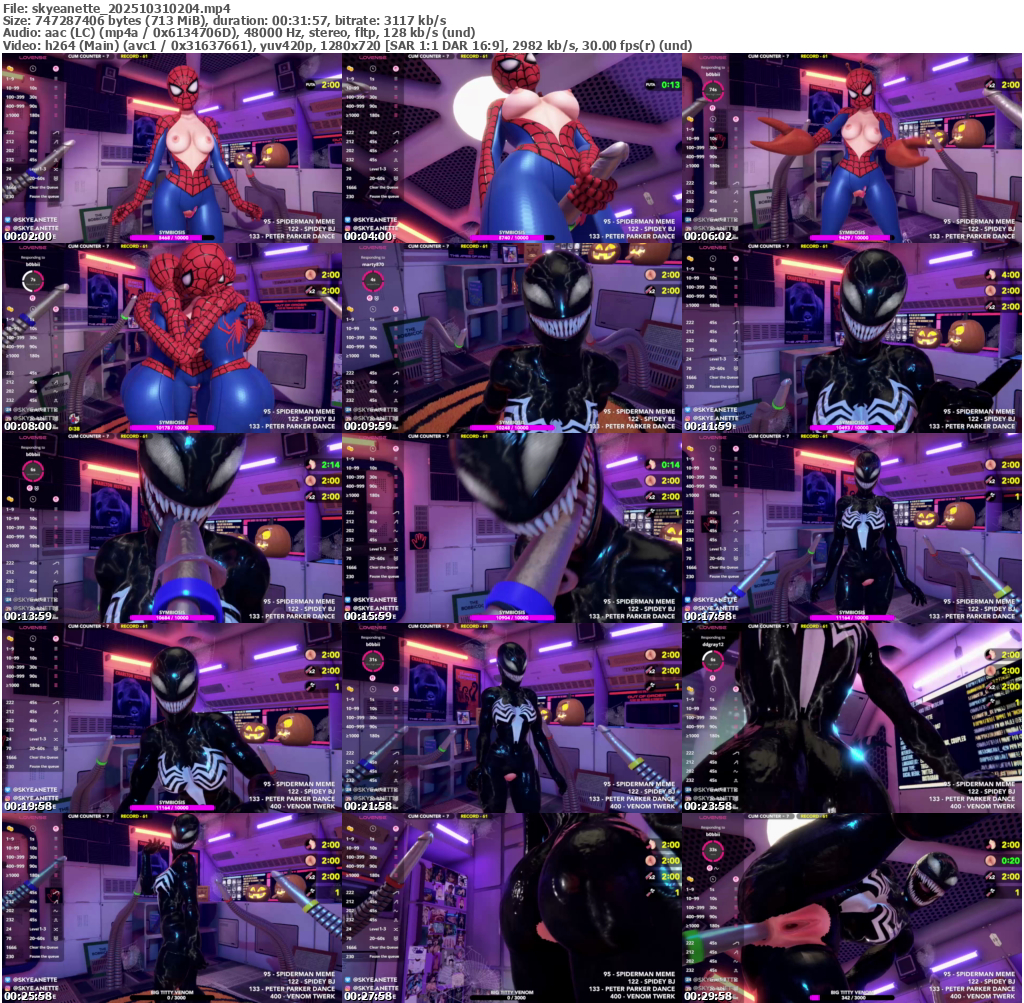Open the frame thumbnail stamped 00:17:58
This screenshot has height=1003, width=1024.
tap(852, 528)
